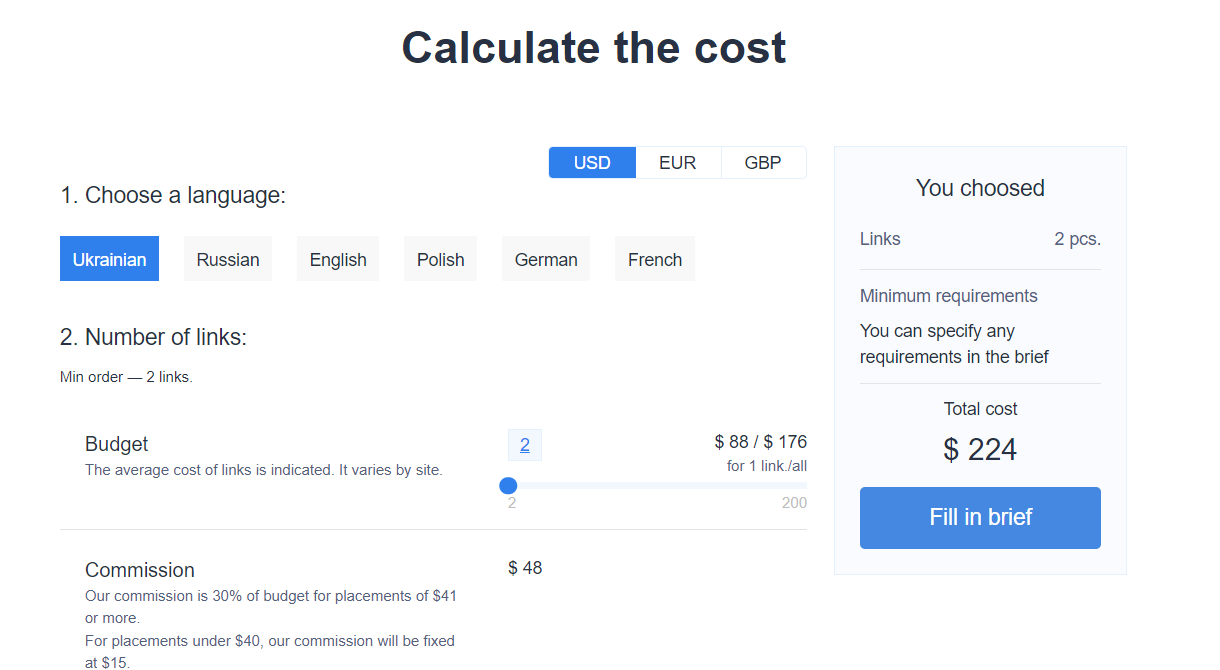Image resolution: width=1220 pixels, height=670 pixels.
Task: Click the $ 88 / $ 176 budget price
Action: (760, 442)
